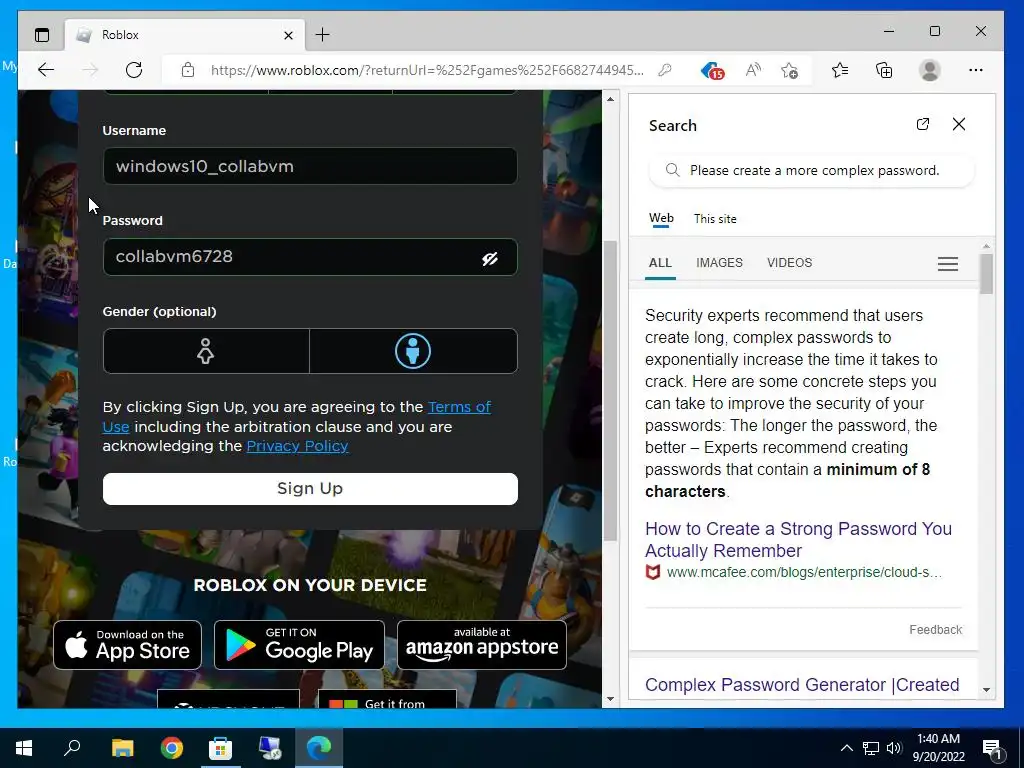
Task: Select the IMAGES results tab
Action: click(x=719, y=263)
